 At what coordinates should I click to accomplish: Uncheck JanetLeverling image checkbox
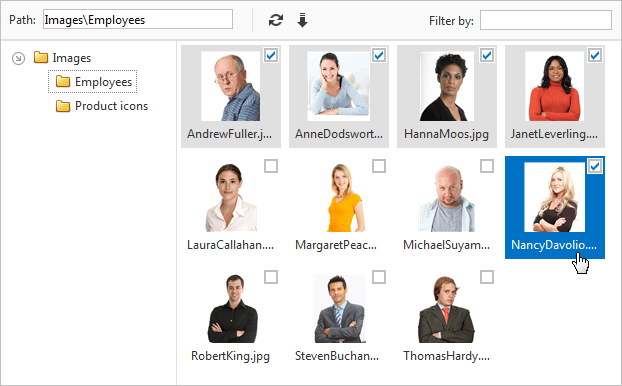(595, 55)
